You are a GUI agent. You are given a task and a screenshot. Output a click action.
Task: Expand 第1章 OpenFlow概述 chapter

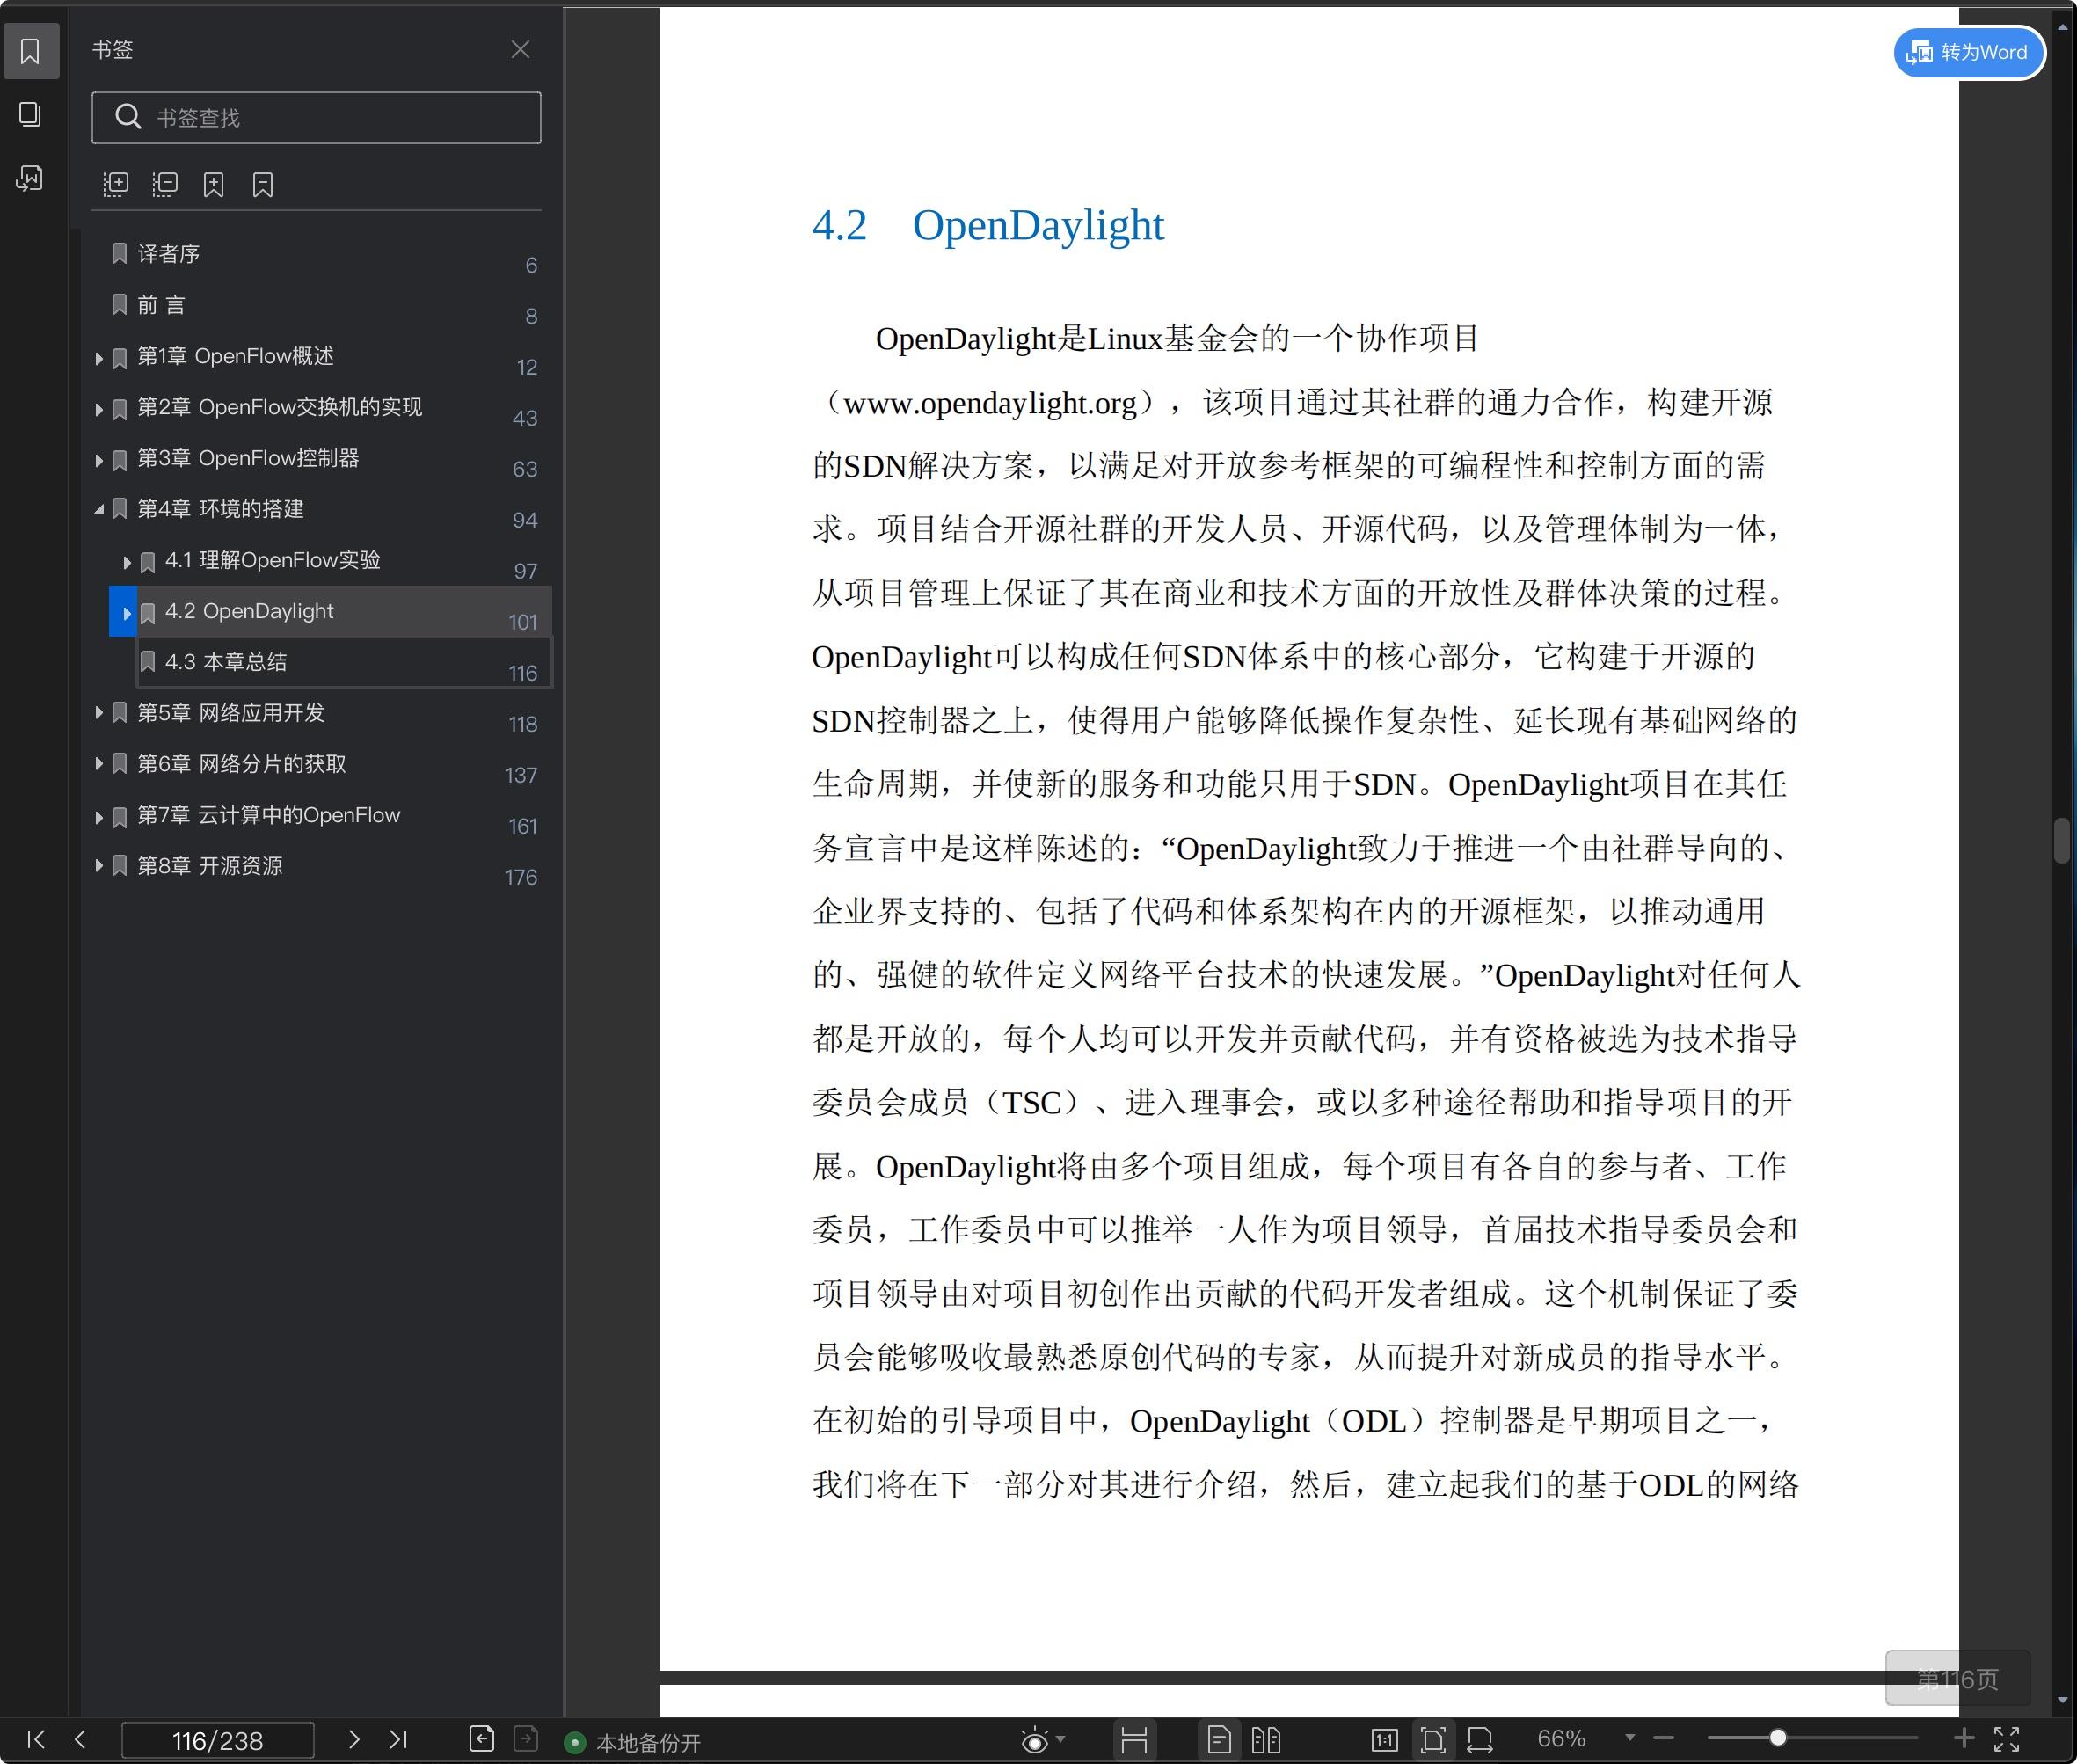(x=99, y=358)
